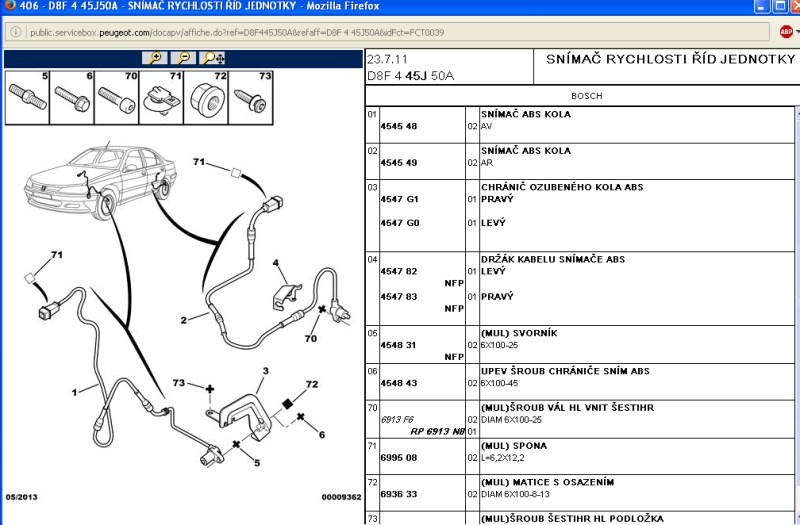Screen dimensions: 800x525
Task: Select socket screw thumbnail number 70
Action: coord(116,97)
